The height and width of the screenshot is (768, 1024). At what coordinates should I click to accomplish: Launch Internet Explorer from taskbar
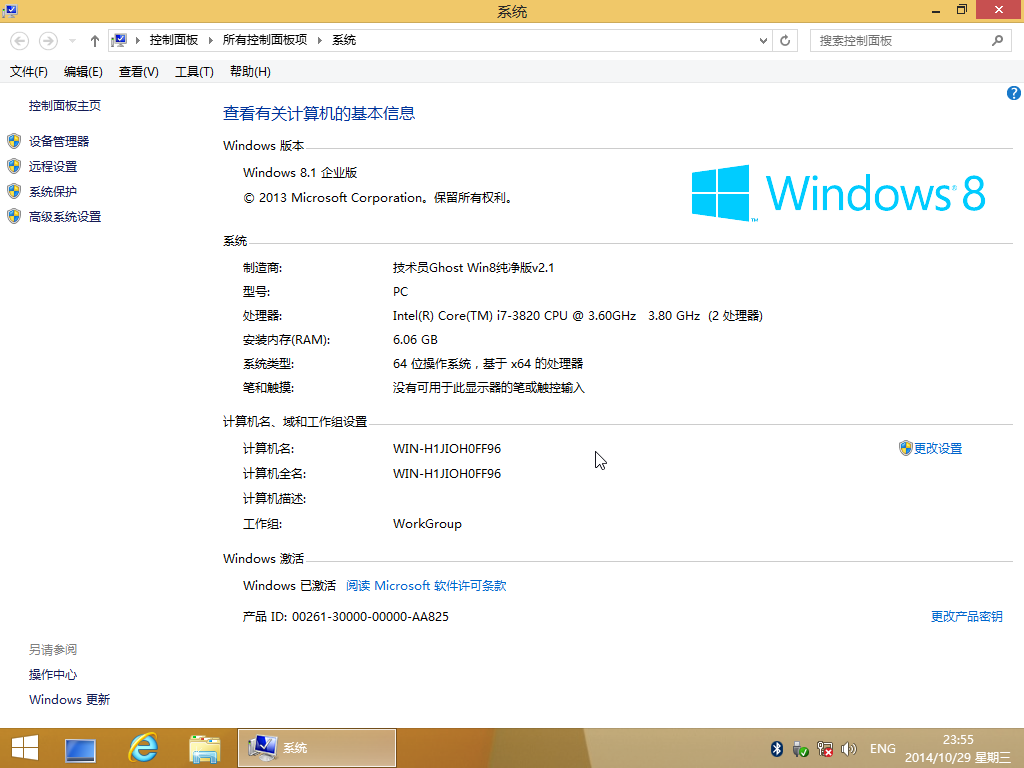[x=143, y=748]
